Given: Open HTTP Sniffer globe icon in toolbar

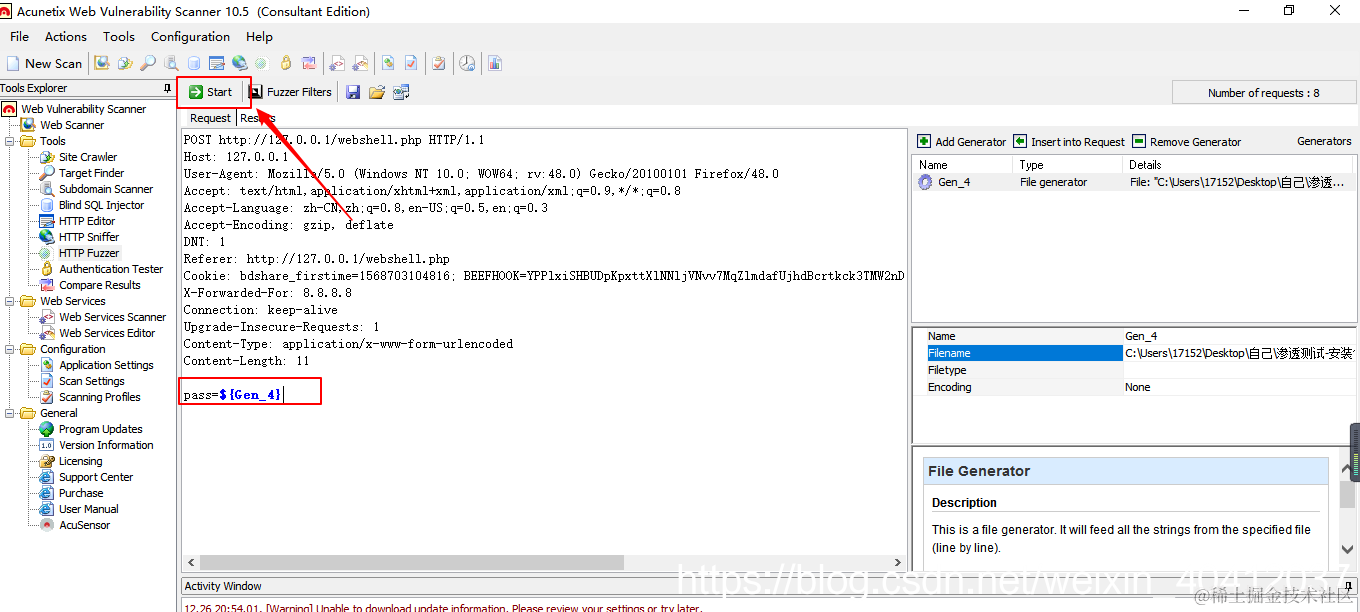Looking at the screenshot, I should (x=240, y=63).
